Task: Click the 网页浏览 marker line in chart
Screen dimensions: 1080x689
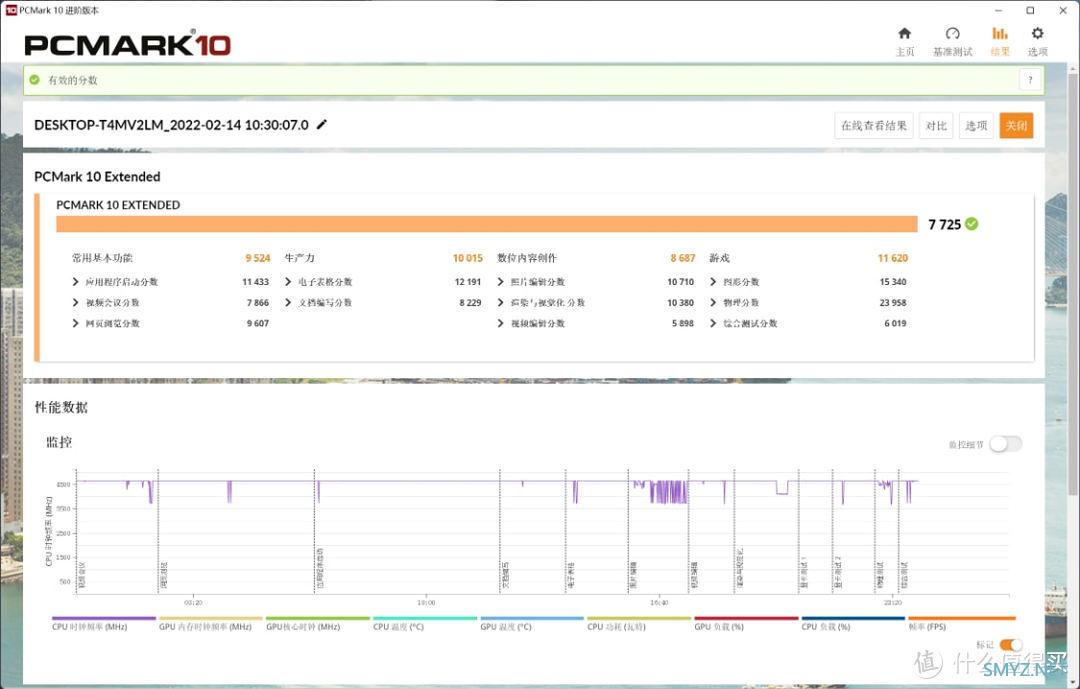Action: point(158,531)
